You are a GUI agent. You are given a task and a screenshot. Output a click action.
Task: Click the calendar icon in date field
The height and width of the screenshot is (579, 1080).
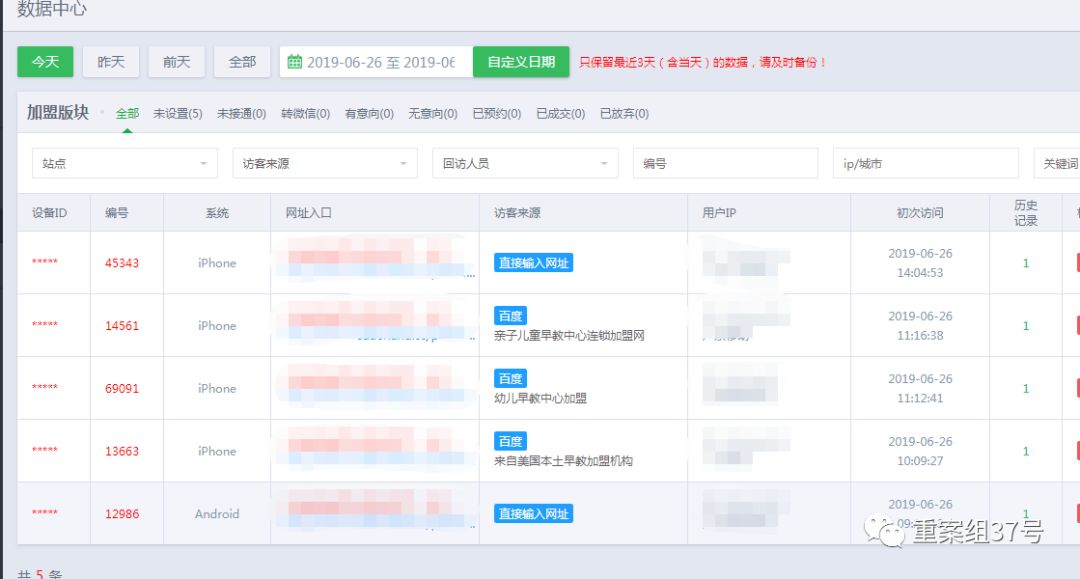(x=295, y=62)
